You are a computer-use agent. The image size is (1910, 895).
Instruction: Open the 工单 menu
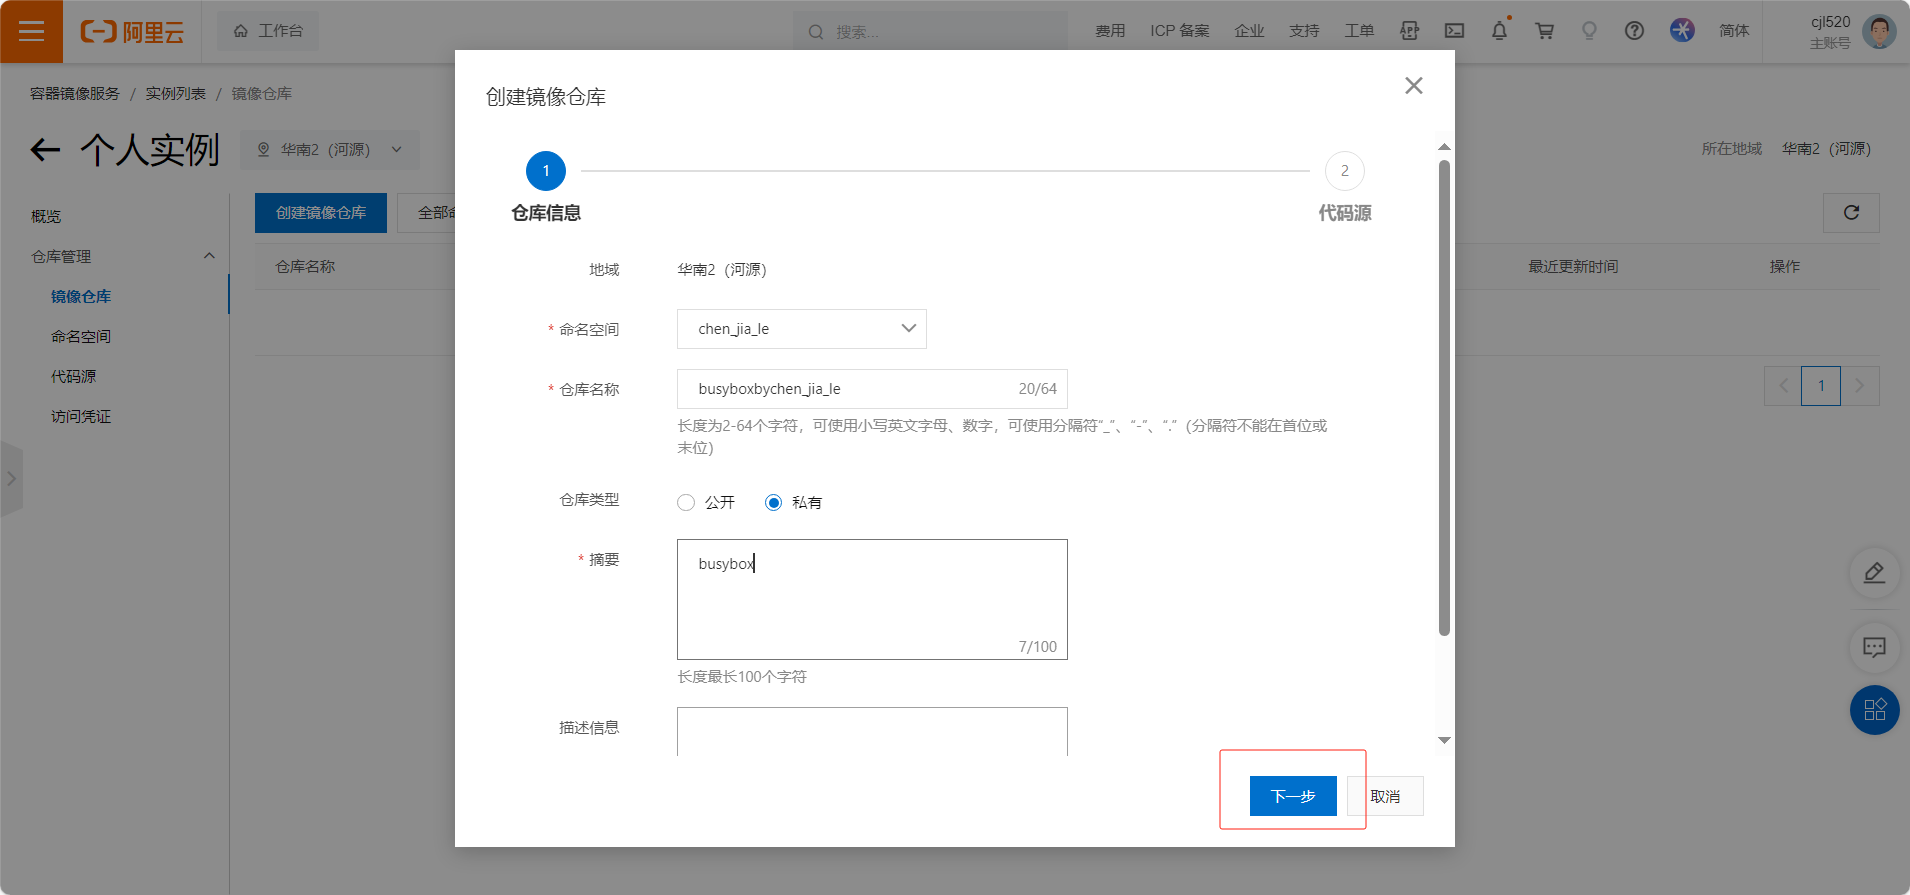(1359, 31)
